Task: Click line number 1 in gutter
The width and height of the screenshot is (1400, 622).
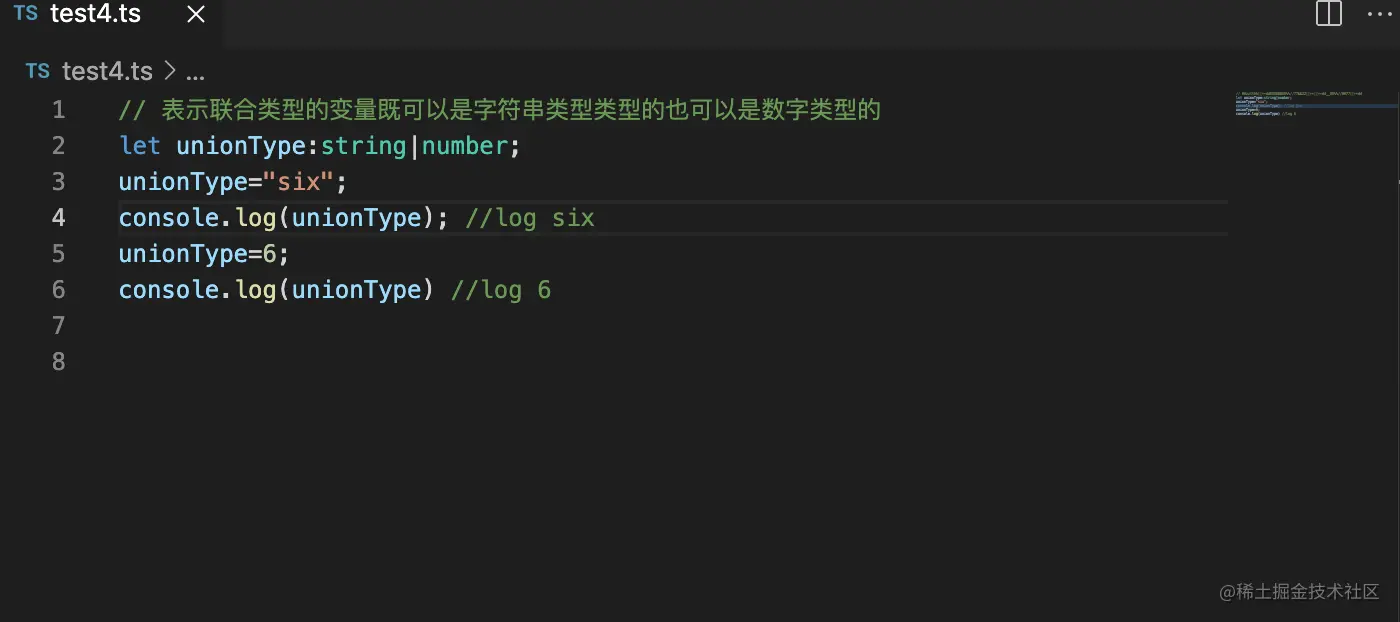Action: coord(59,110)
